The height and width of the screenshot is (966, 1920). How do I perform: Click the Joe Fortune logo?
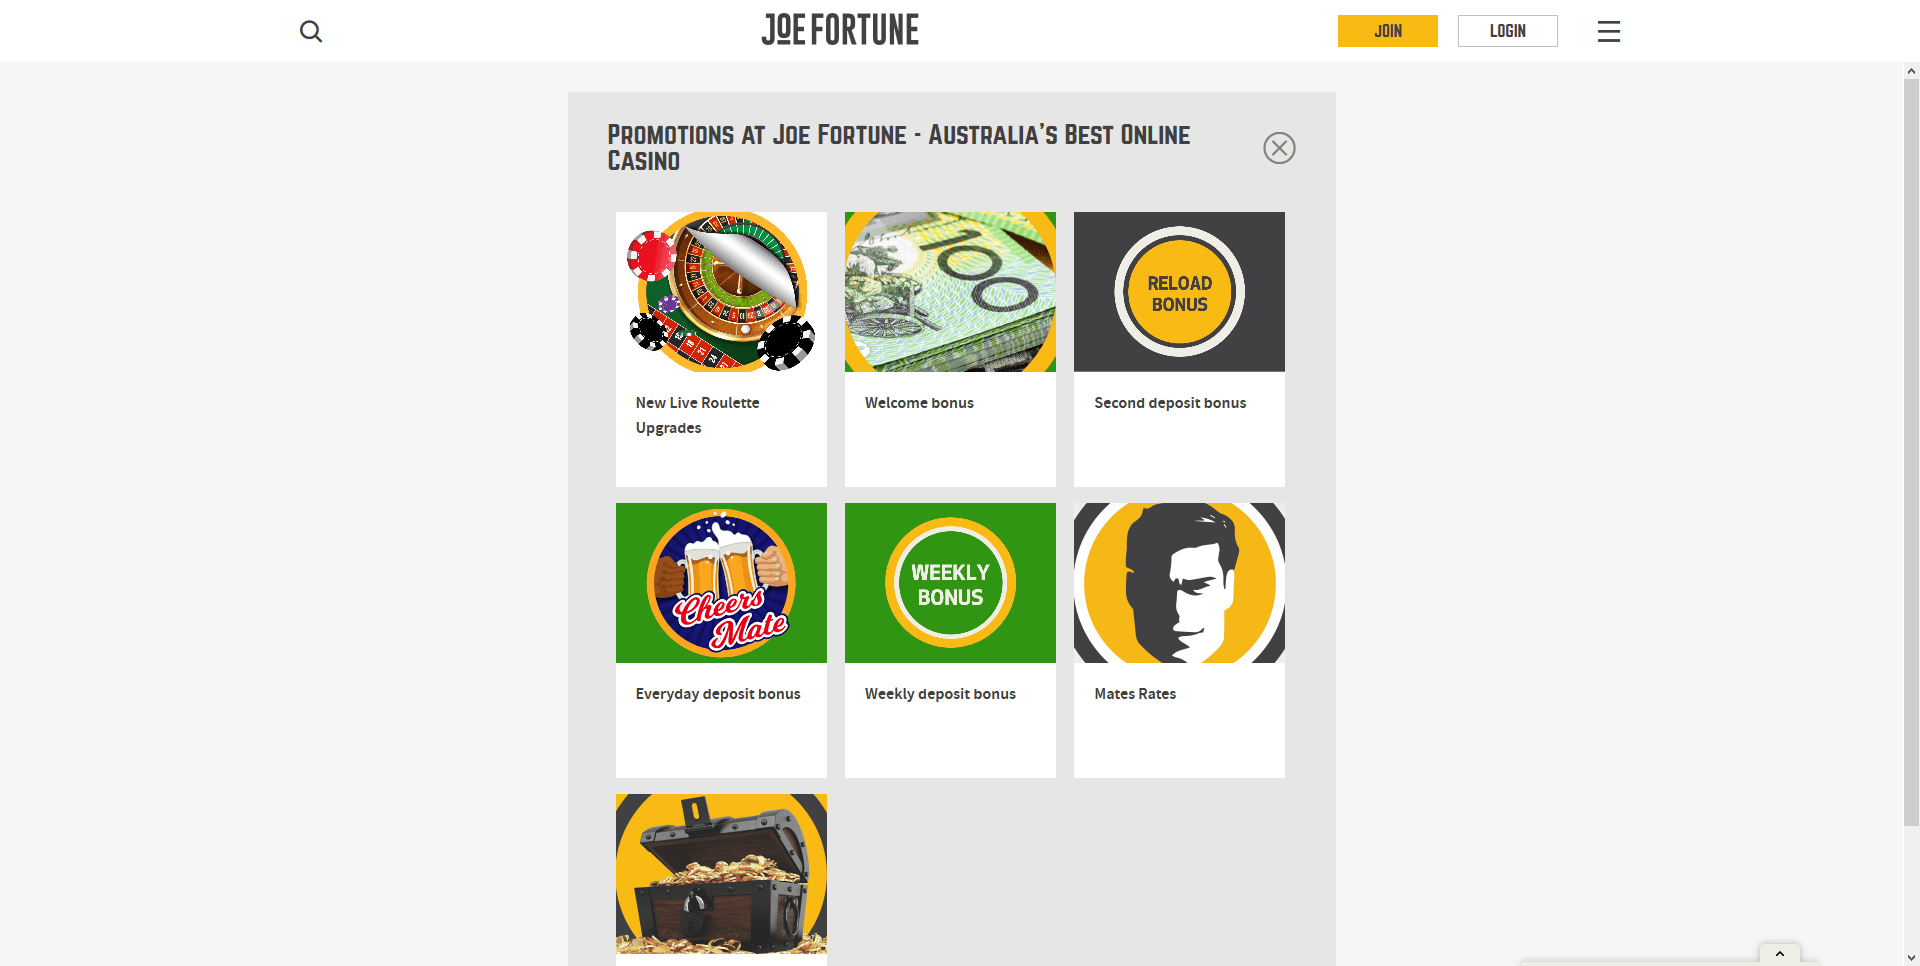pos(840,30)
